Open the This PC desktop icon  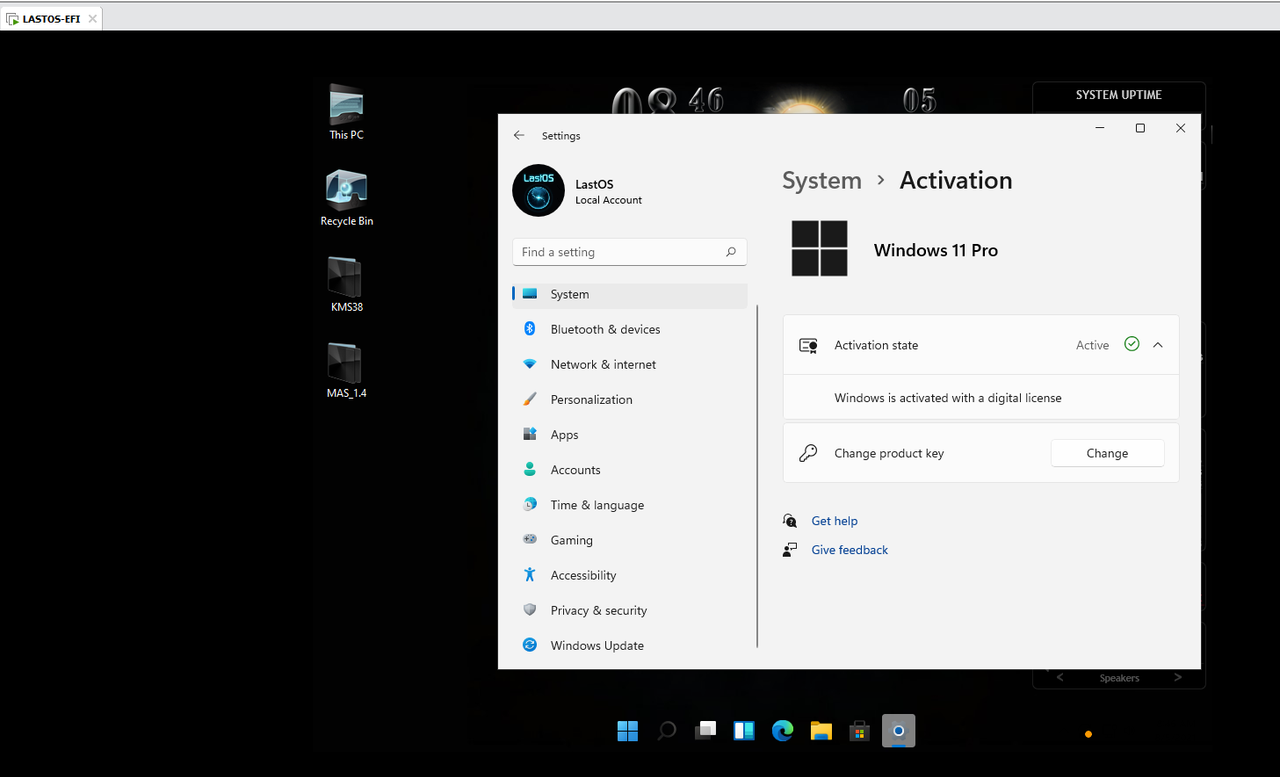(x=346, y=112)
